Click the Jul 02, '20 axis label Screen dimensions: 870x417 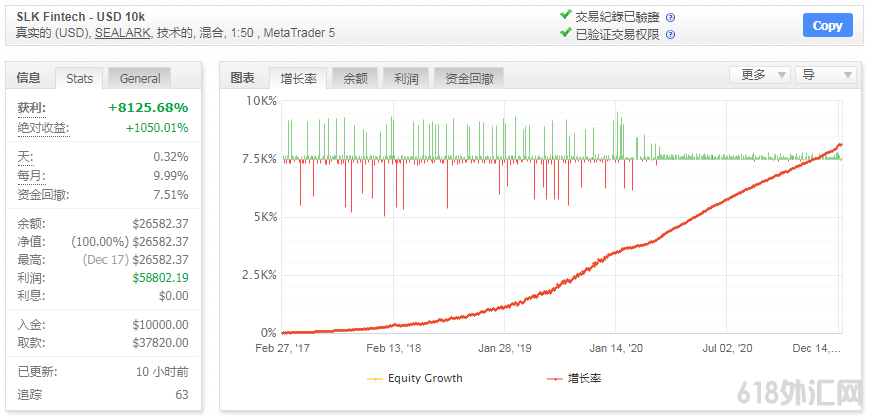[x=727, y=348]
